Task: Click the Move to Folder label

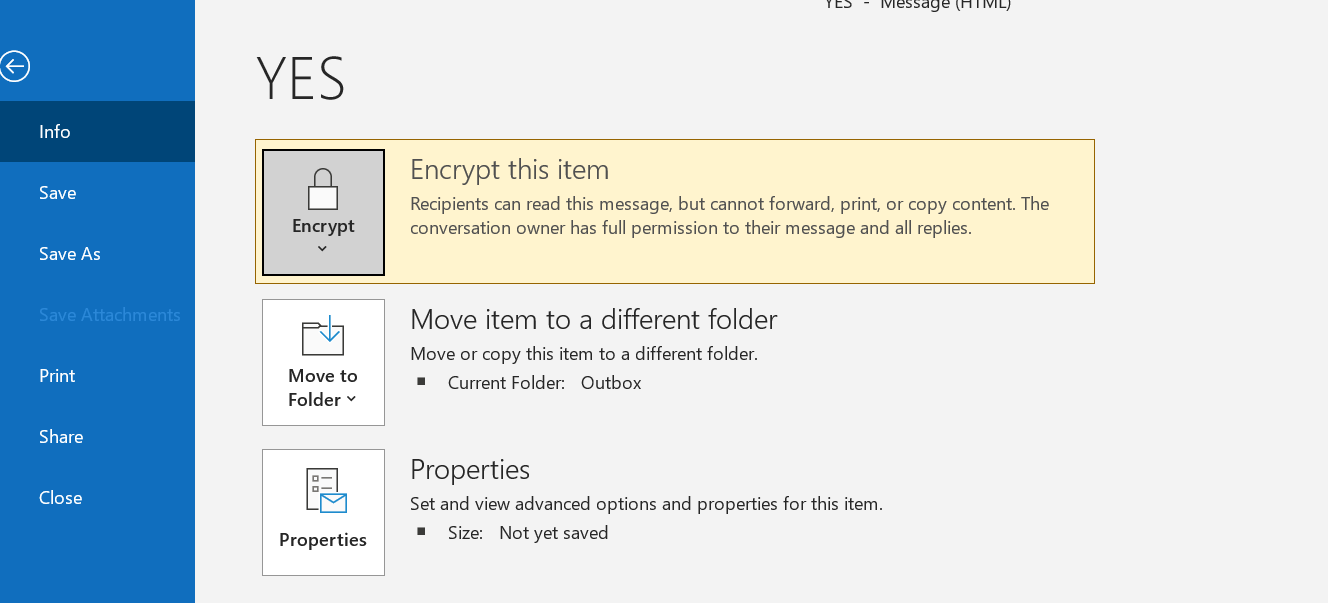Action: point(322,388)
